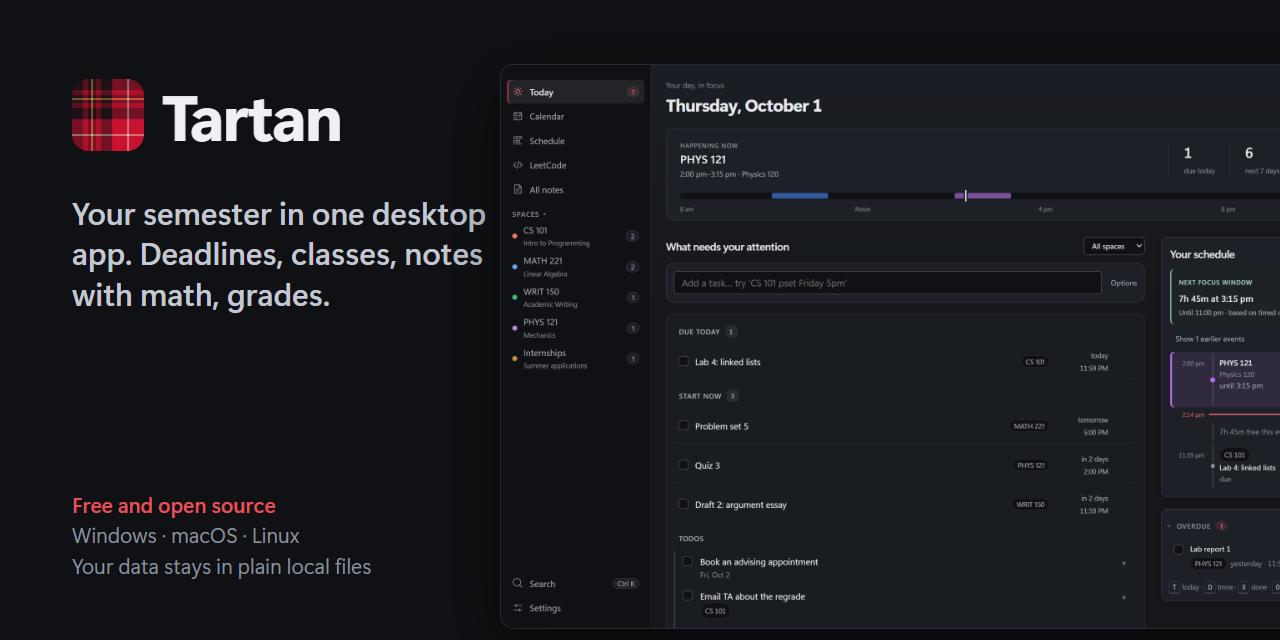Image resolution: width=1280 pixels, height=640 pixels.
Task: Tick Email TA about the regrade checkbox
Action: coord(688,596)
